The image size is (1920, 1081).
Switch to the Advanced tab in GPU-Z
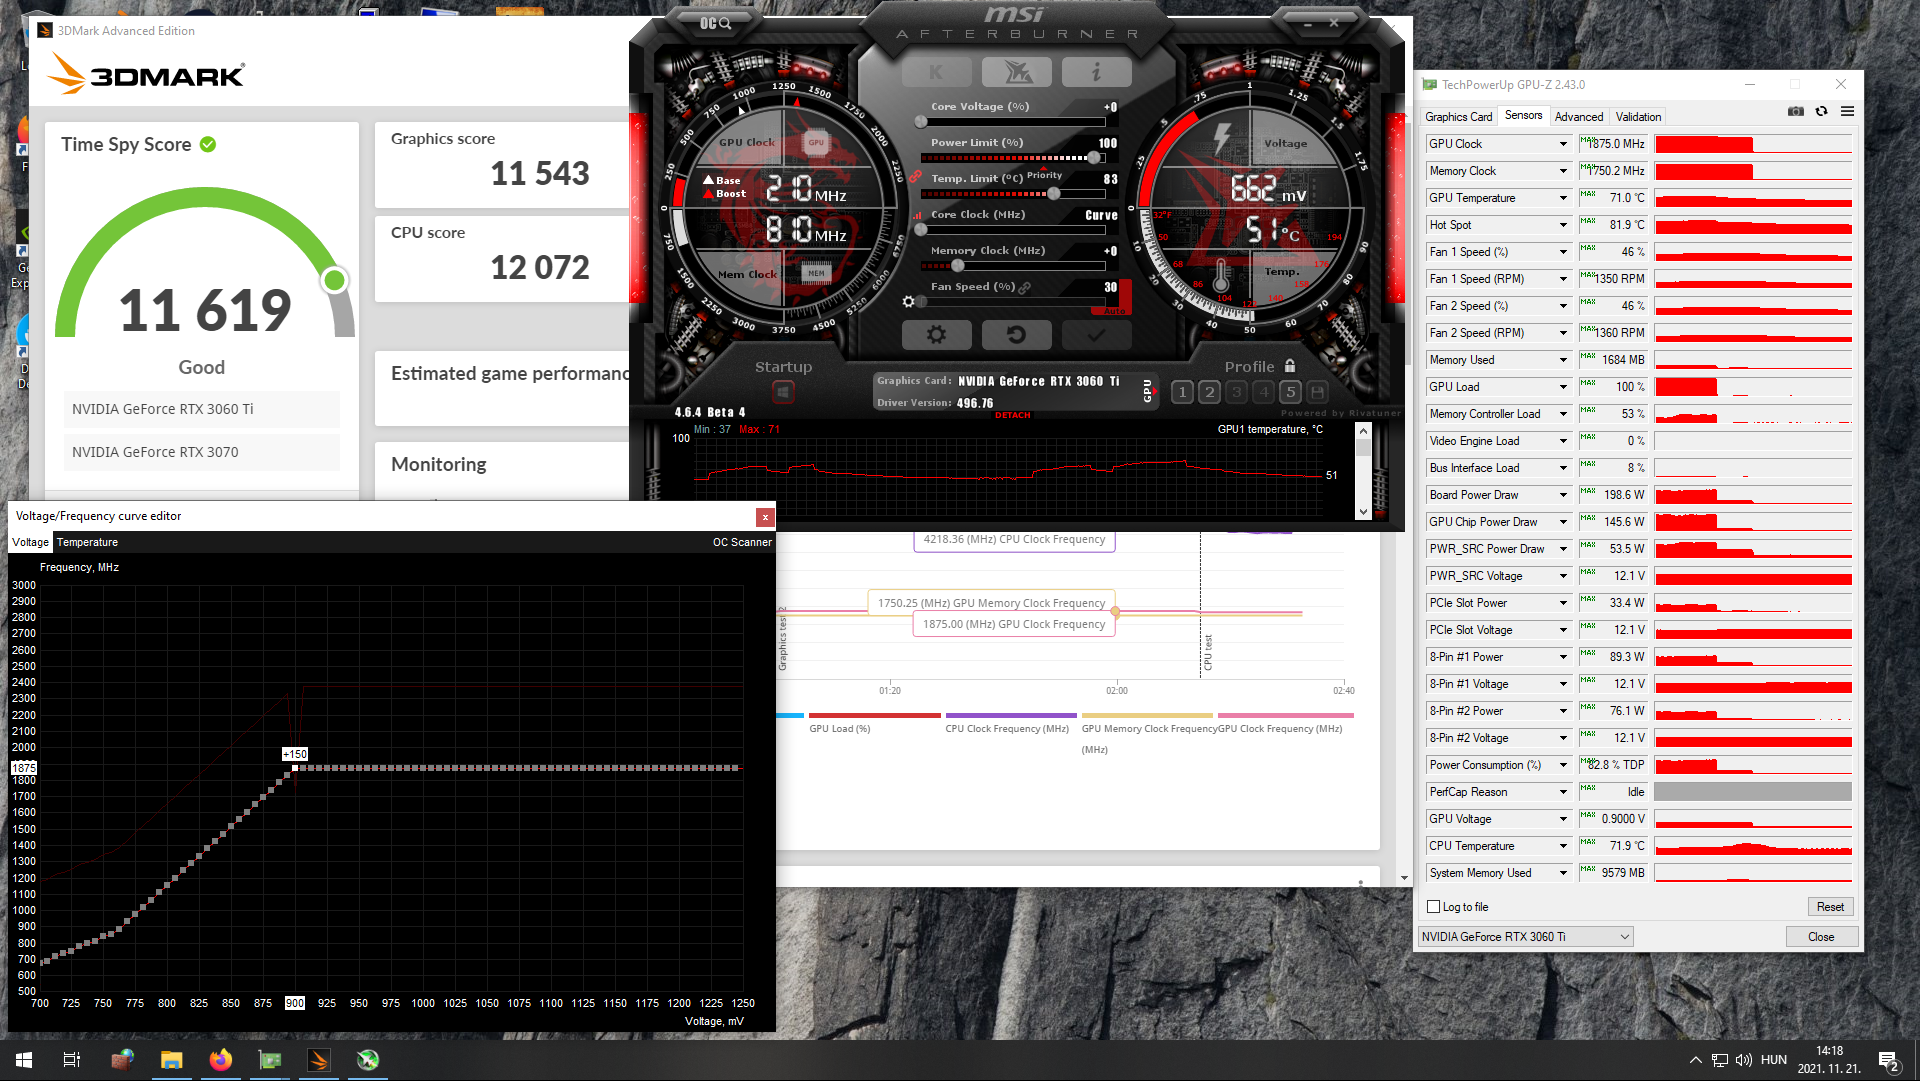click(x=1578, y=117)
